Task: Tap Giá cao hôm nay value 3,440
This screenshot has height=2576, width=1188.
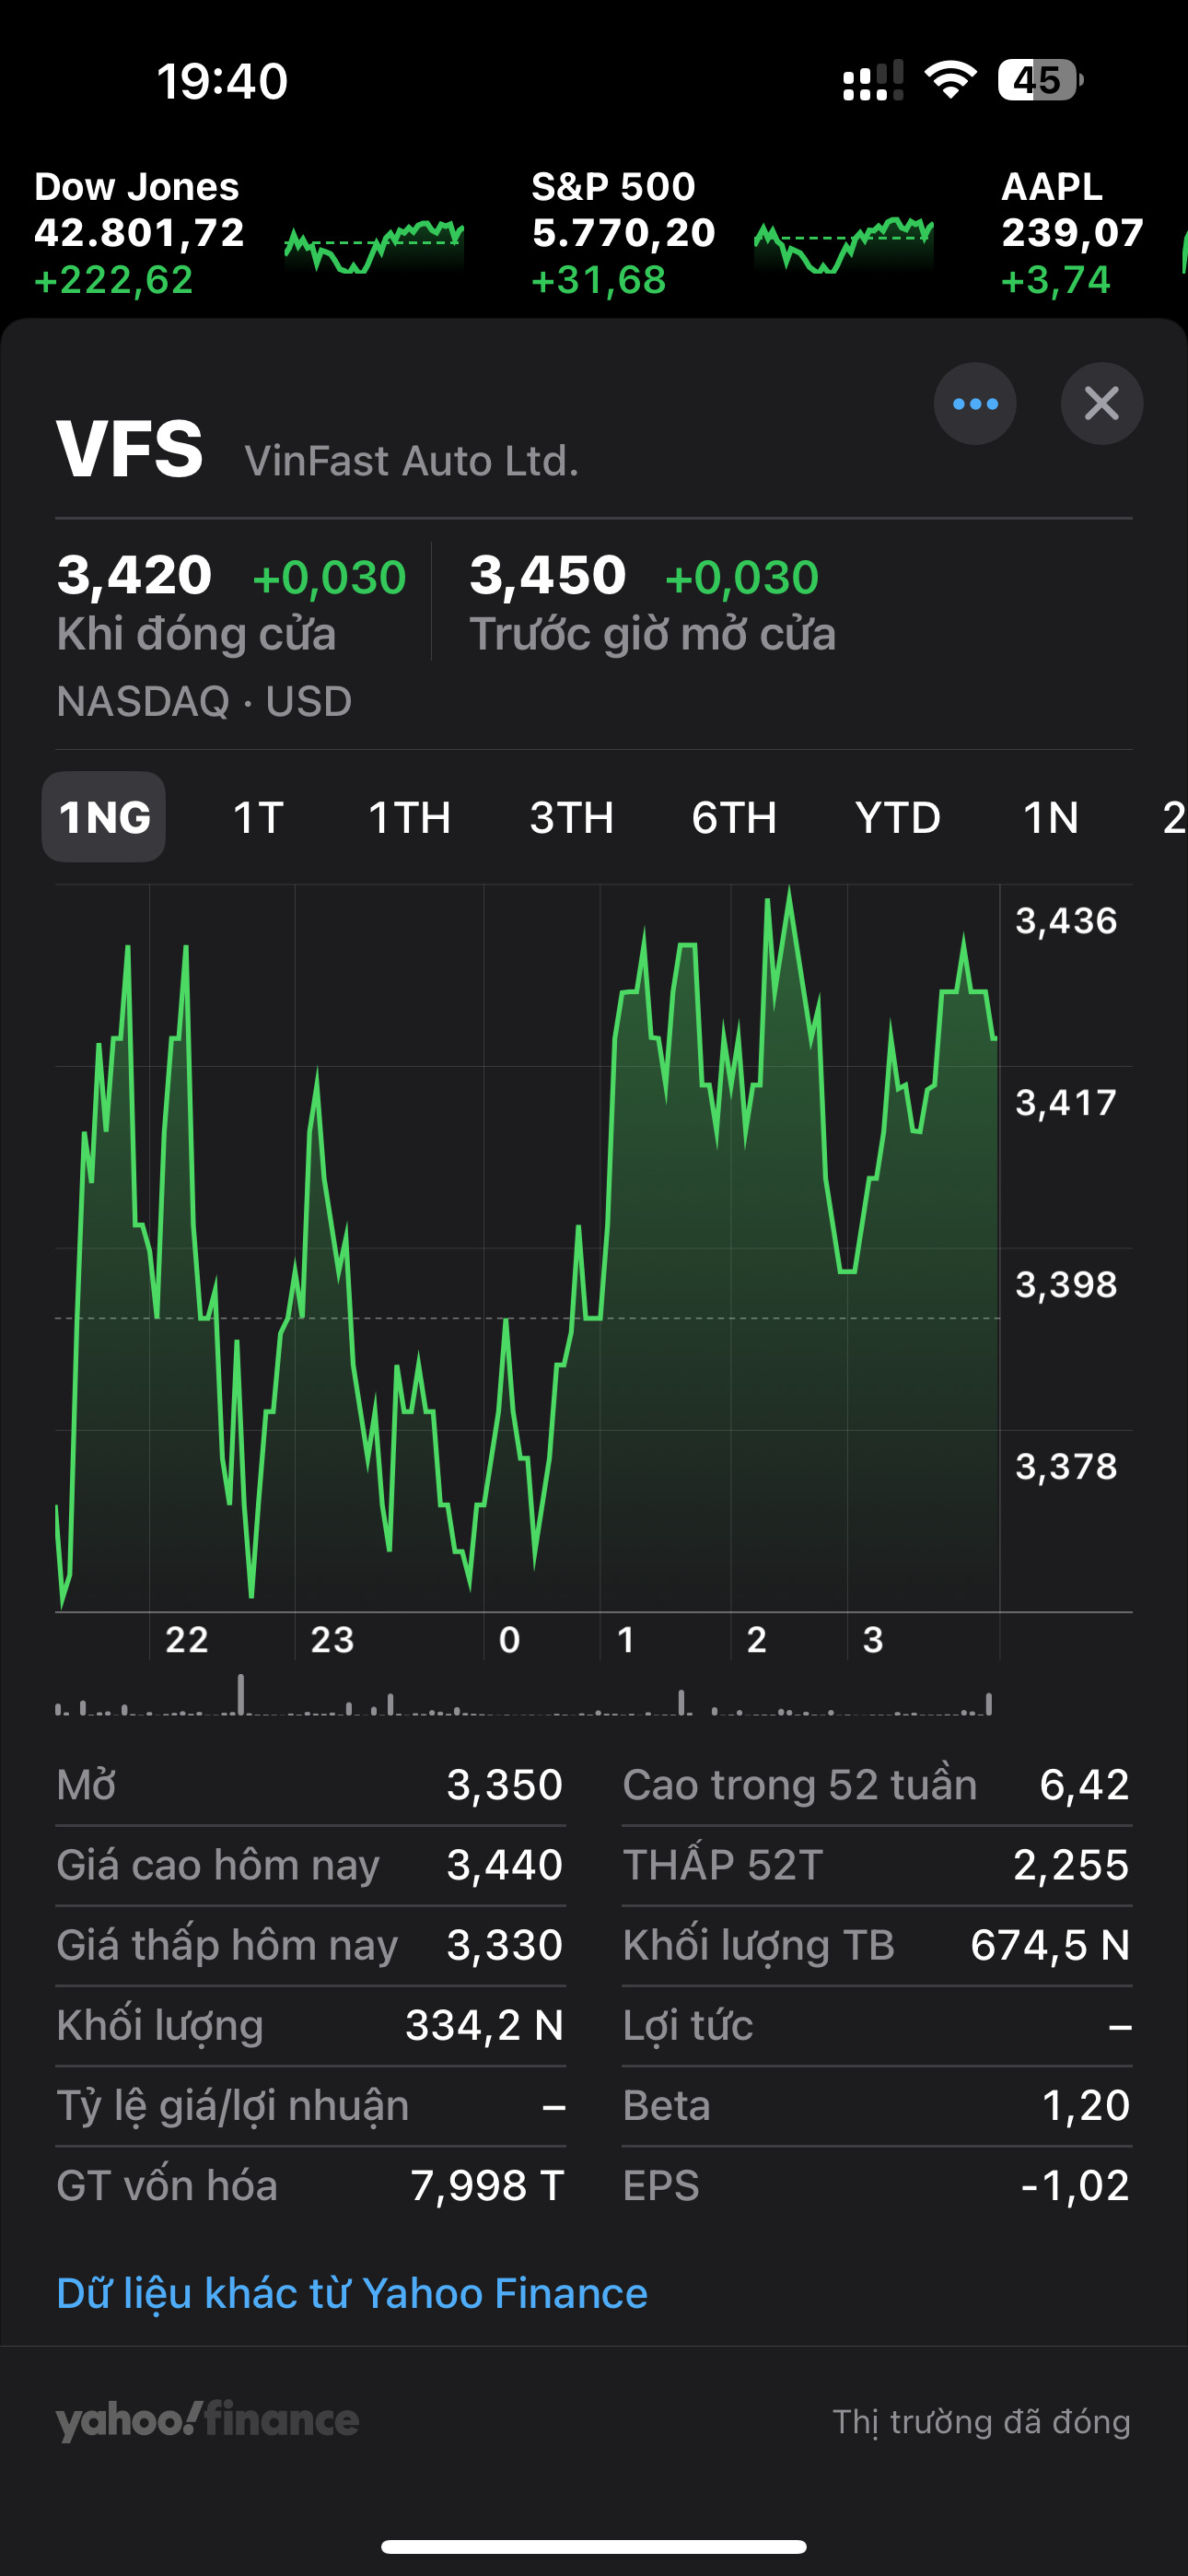Action: click(x=505, y=1865)
